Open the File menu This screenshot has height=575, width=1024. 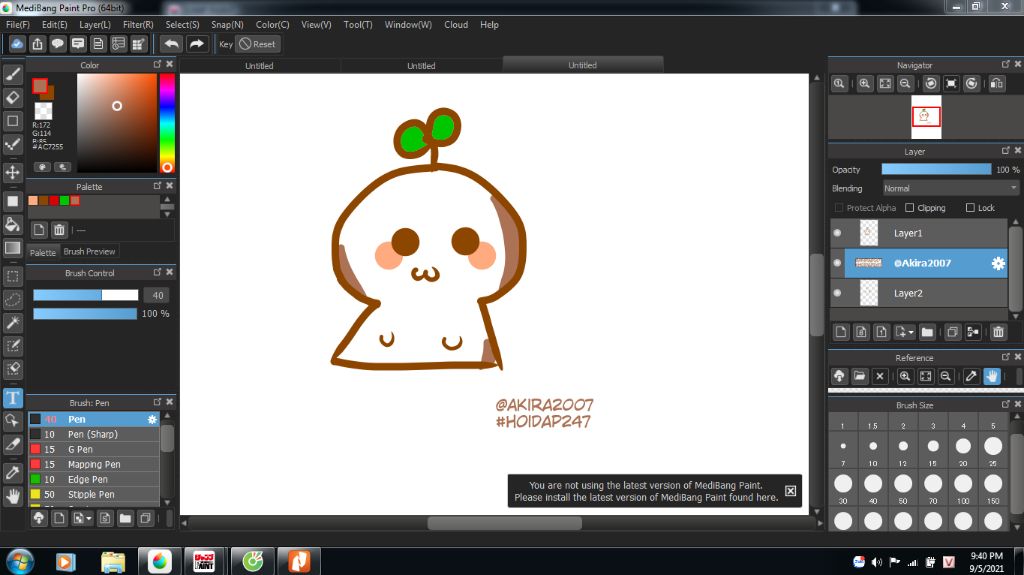18,25
